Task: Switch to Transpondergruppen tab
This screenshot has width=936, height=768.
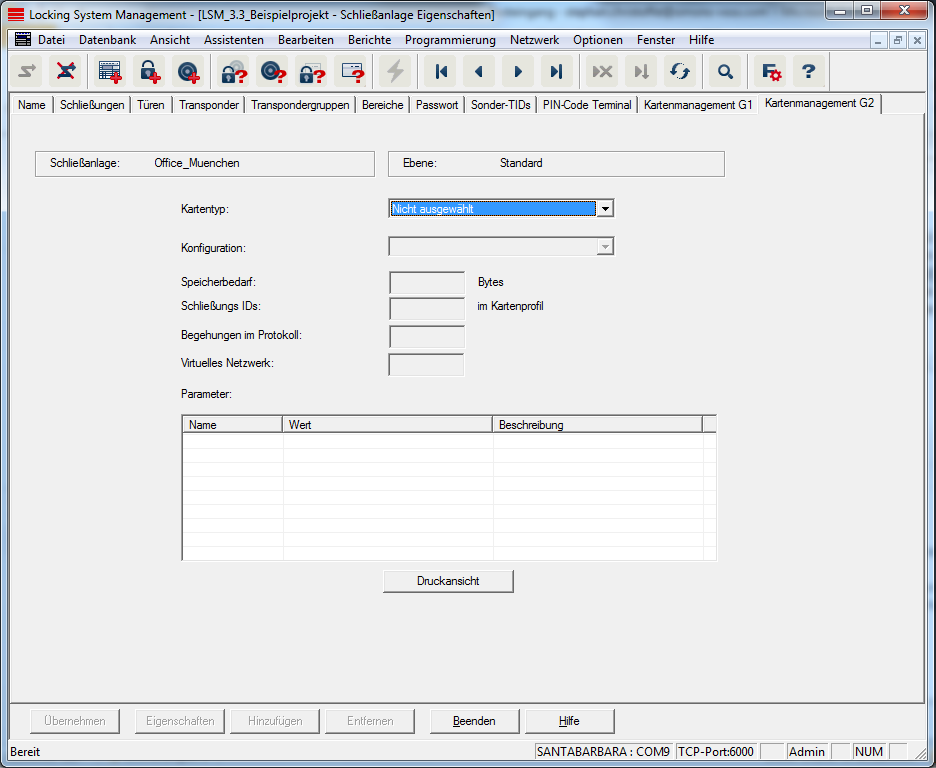Action: 300,105
